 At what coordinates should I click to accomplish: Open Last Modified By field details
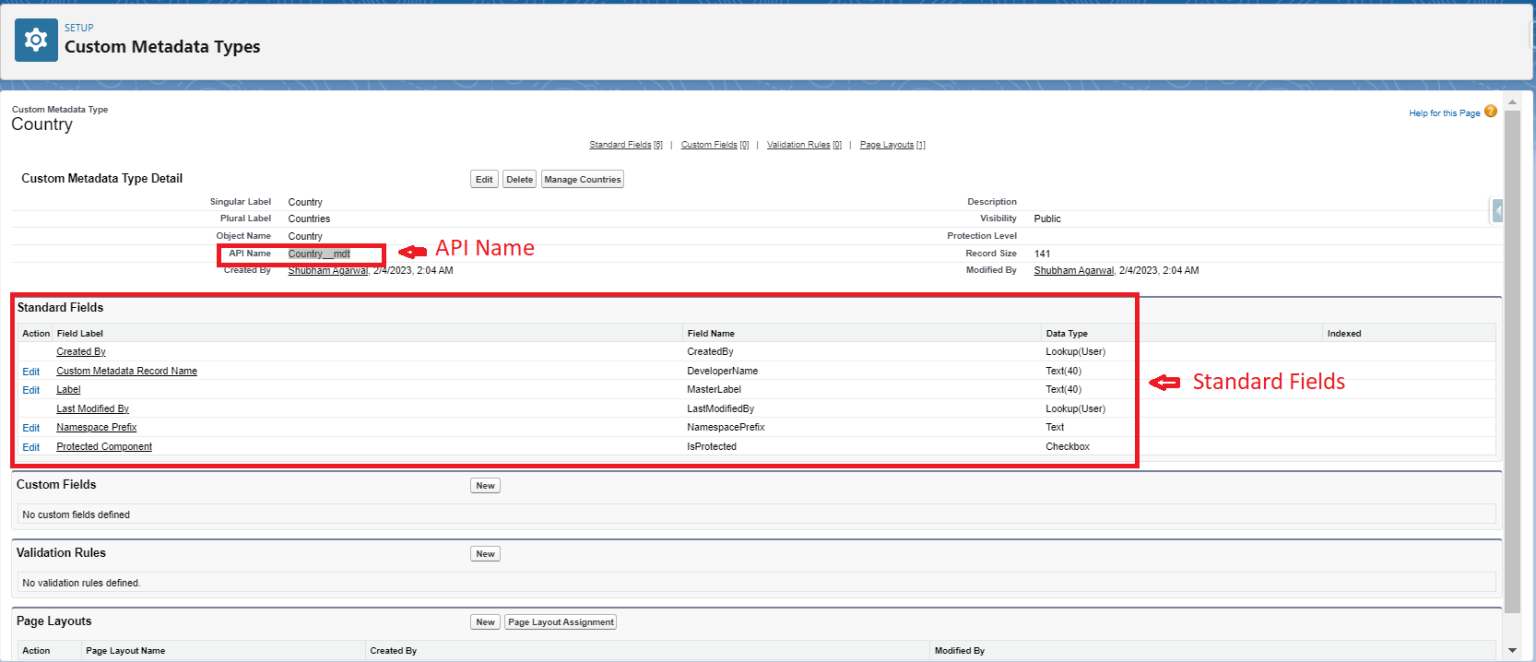pos(92,408)
